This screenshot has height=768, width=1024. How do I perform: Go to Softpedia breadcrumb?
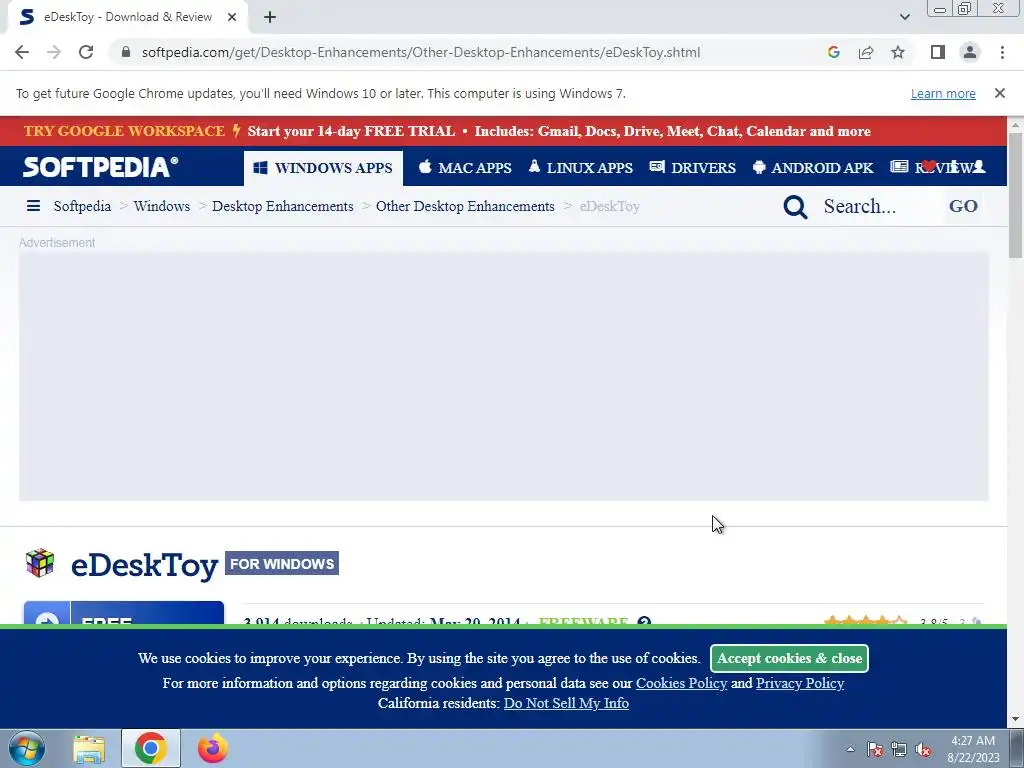[x=82, y=206]
